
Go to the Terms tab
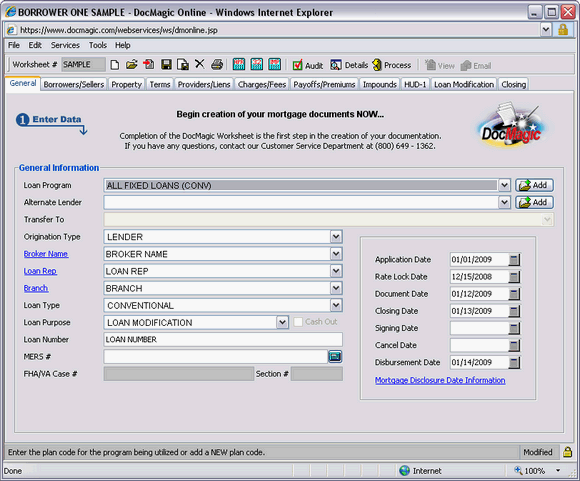(x=160, y=84)
